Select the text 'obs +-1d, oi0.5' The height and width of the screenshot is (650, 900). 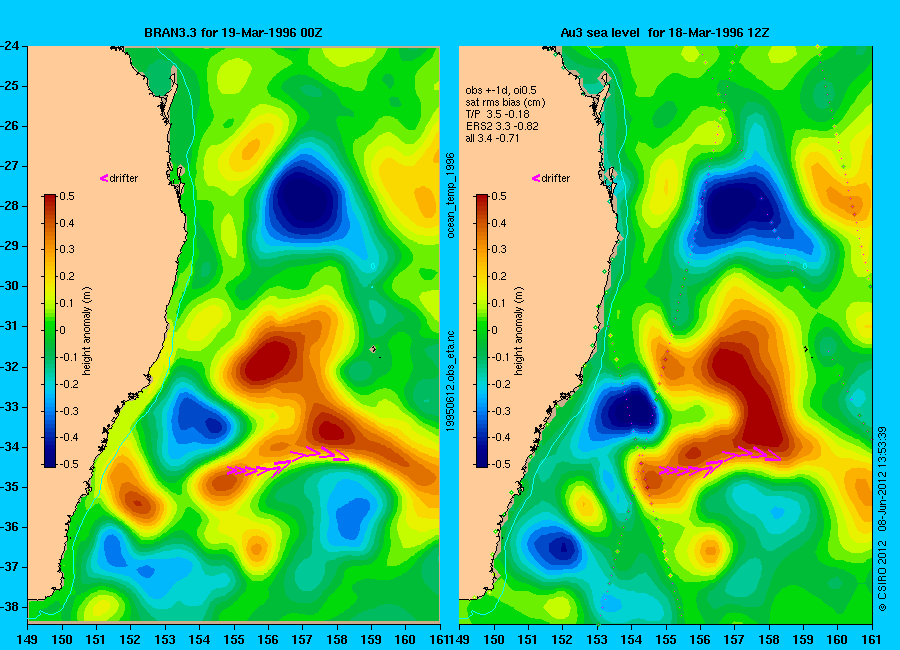tap(501, 90)
